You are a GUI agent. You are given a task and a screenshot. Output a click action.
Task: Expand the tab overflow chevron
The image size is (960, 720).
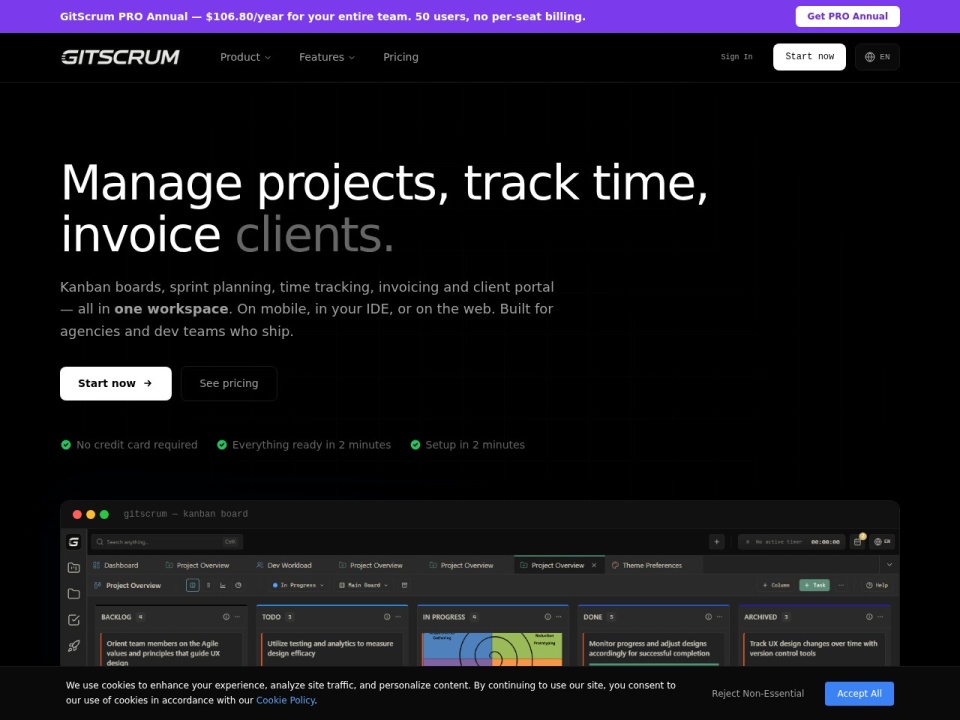coord(890,565)
